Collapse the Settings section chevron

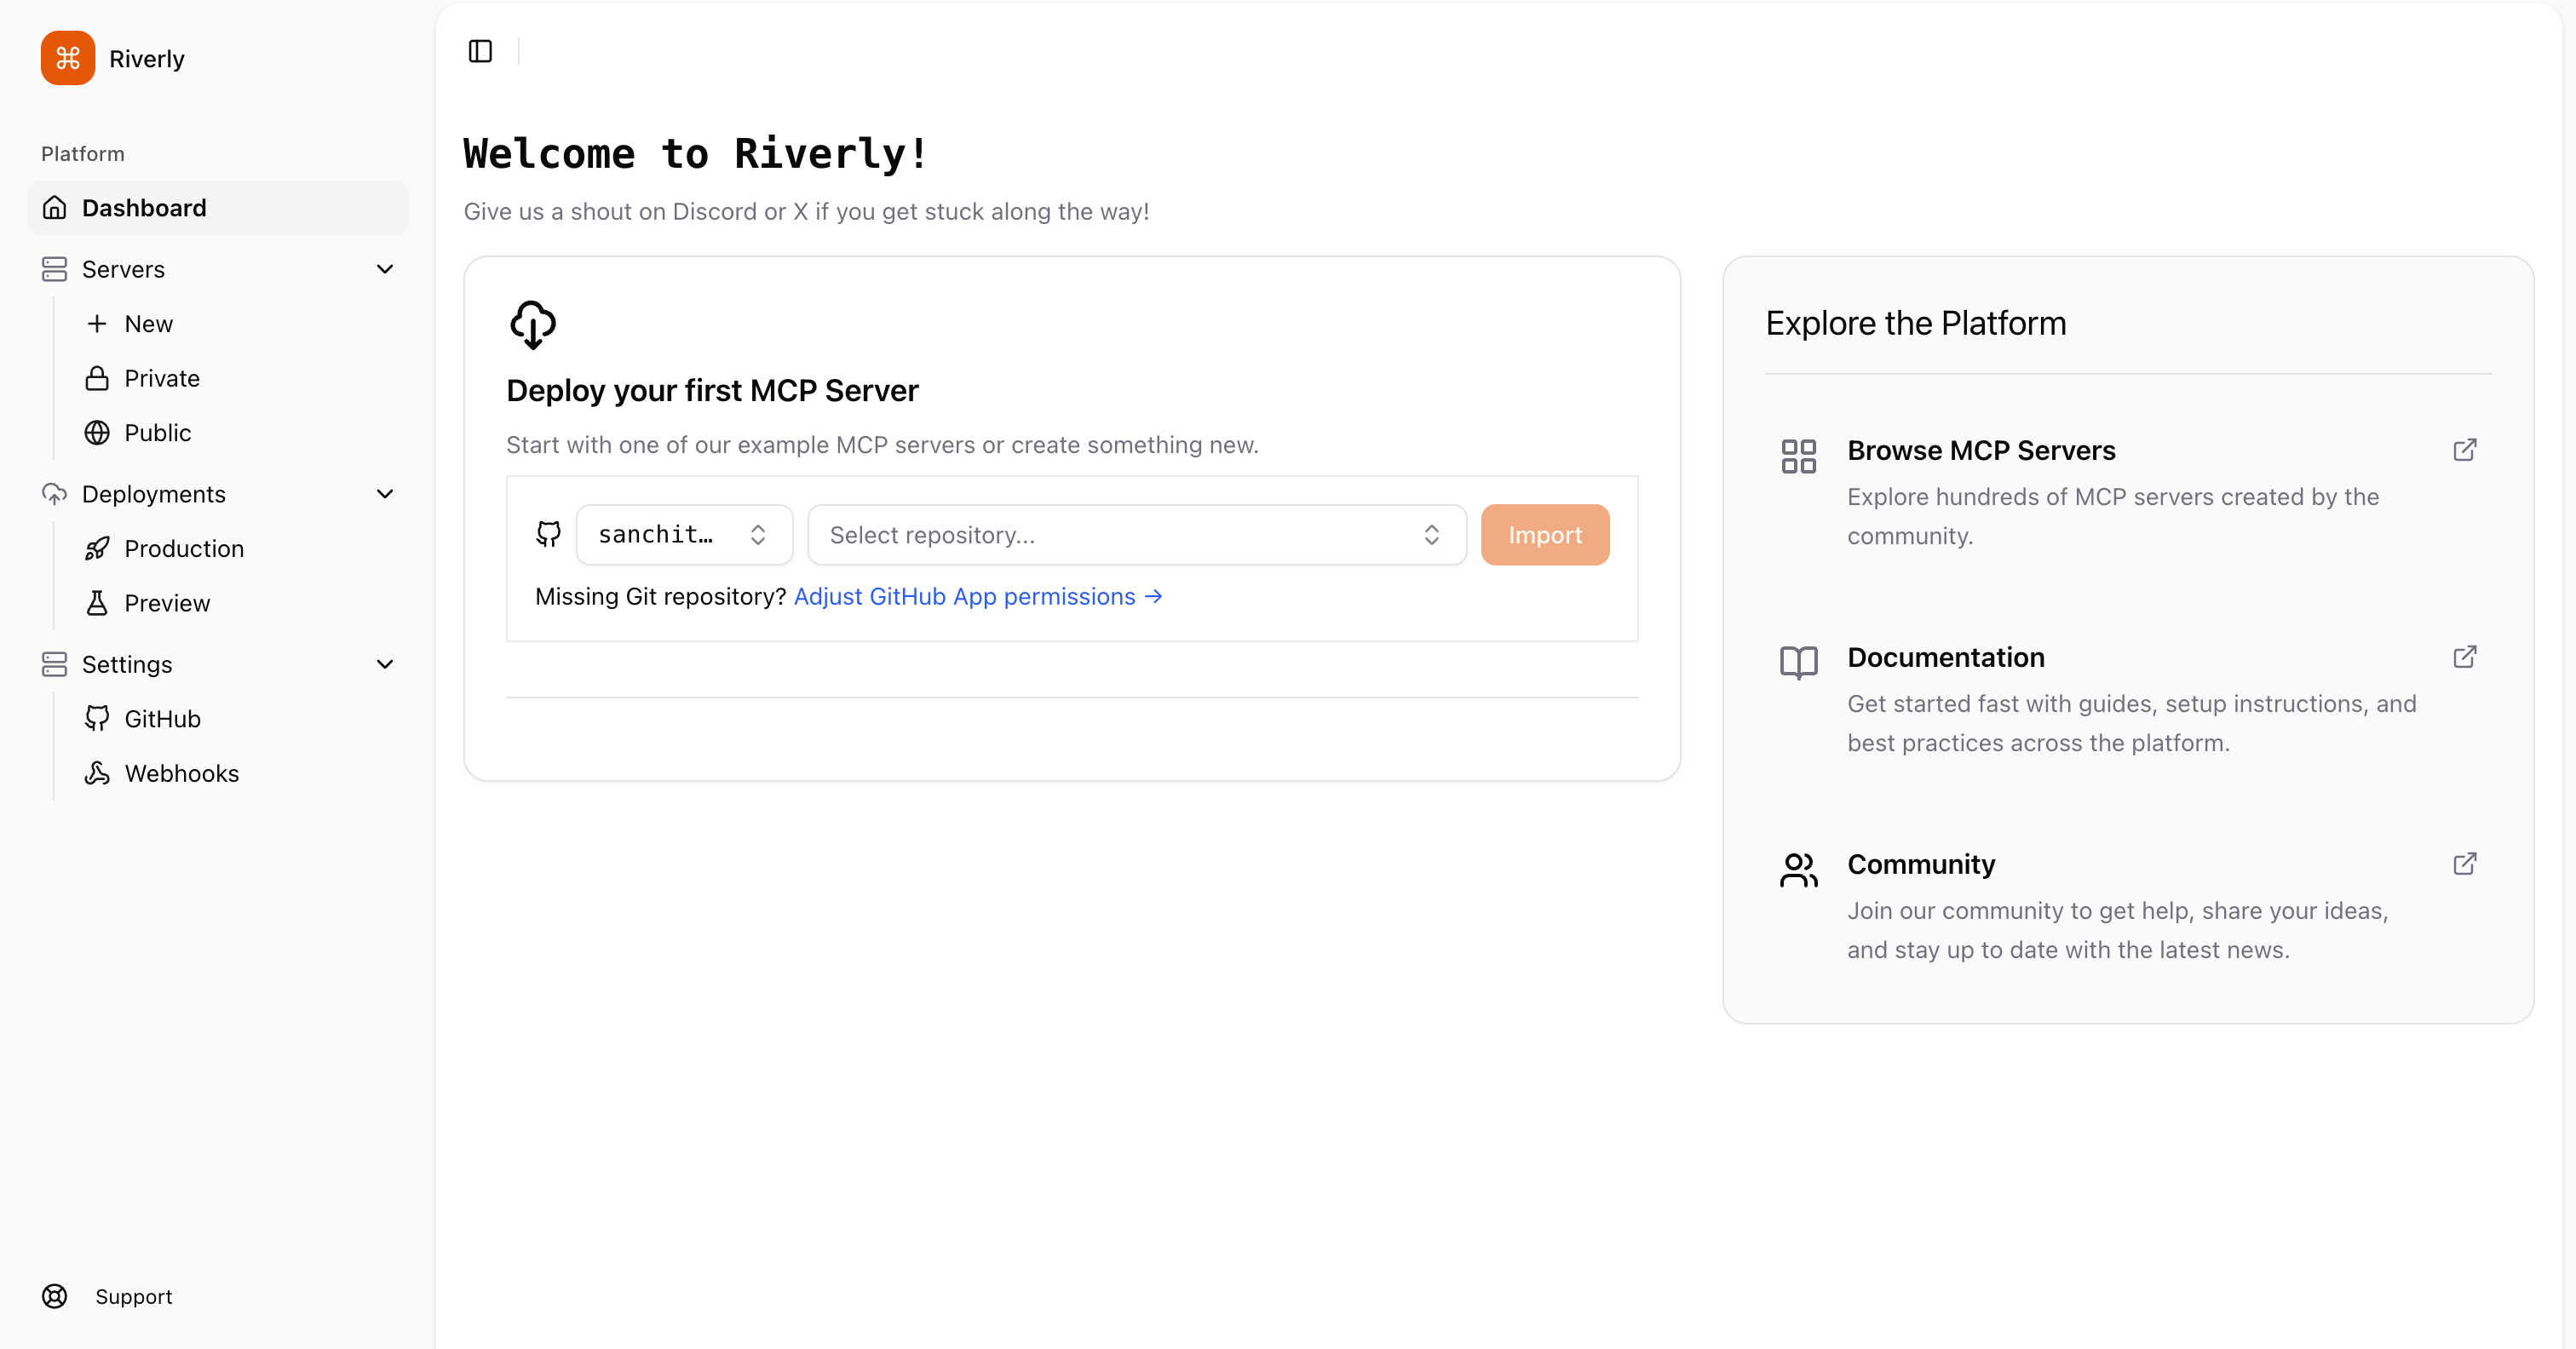(x=385, y=664)
